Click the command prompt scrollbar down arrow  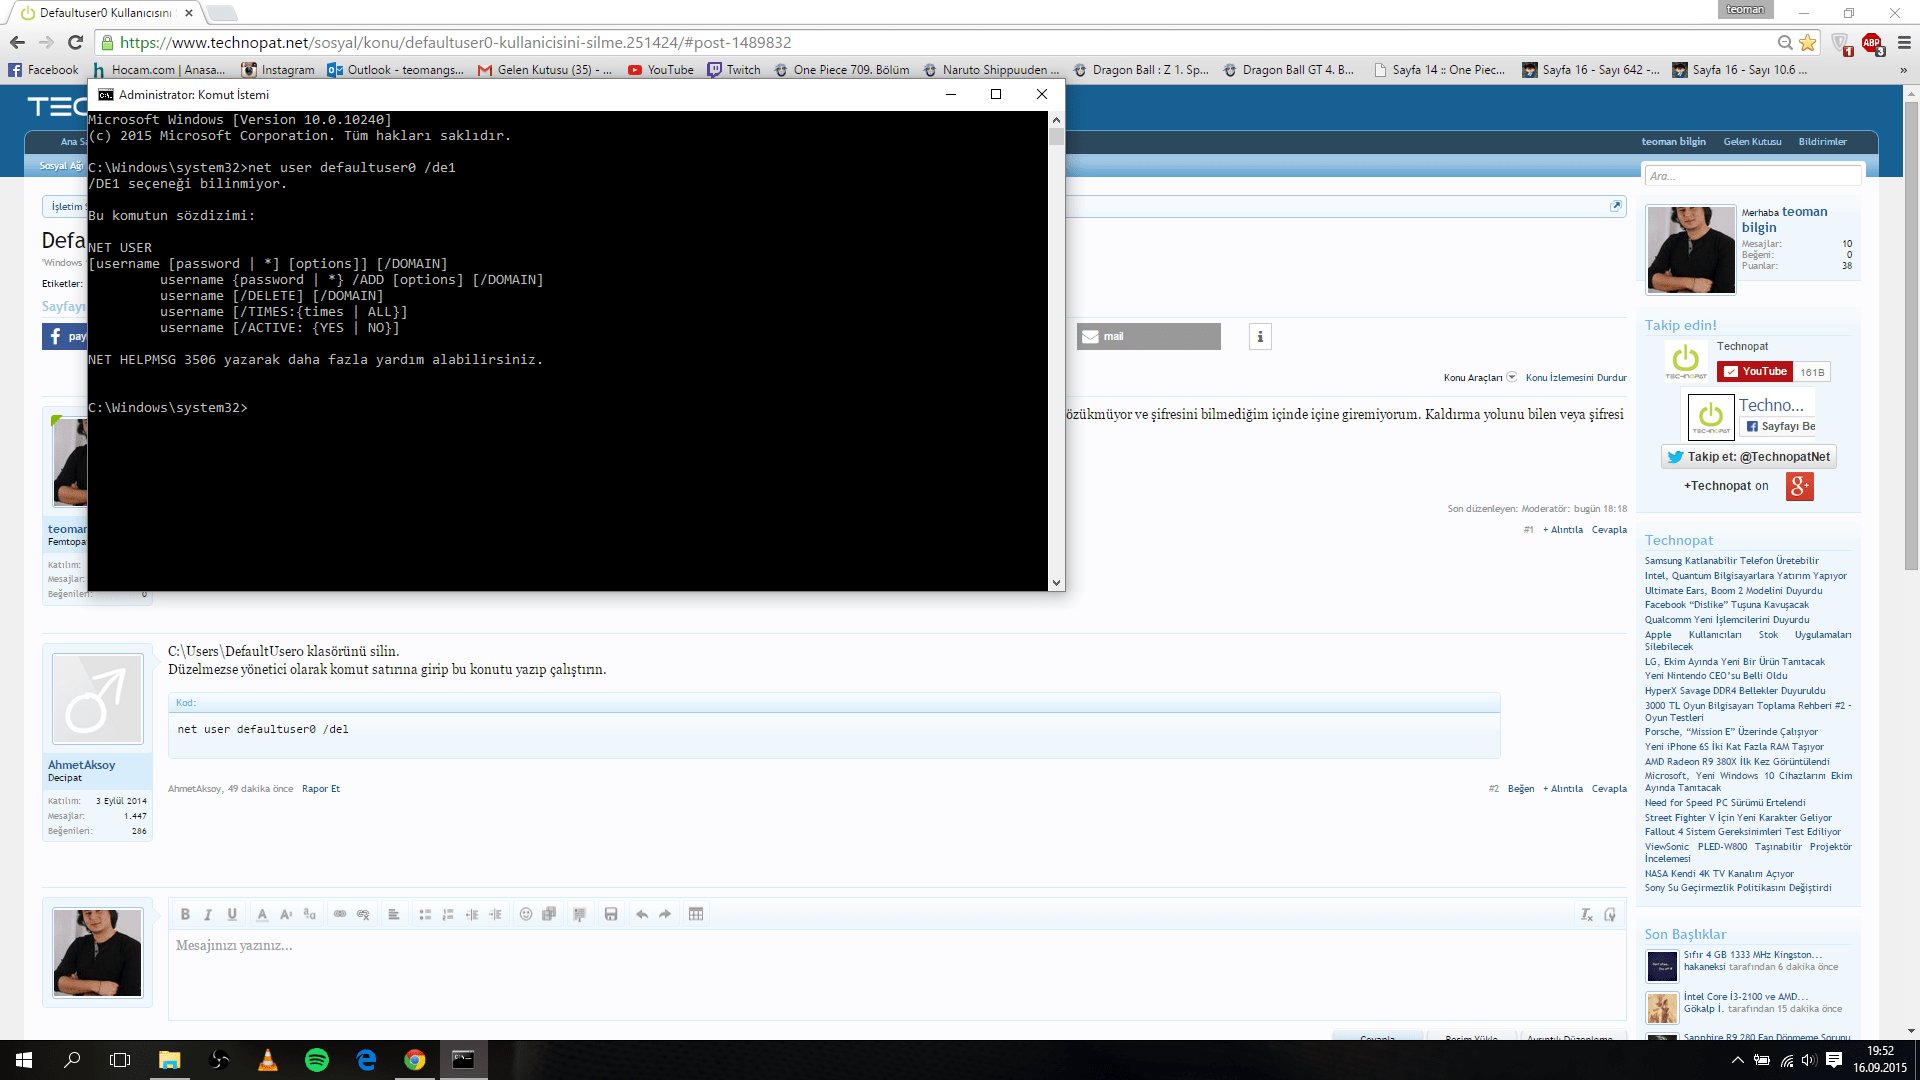[x=1056, y=582]
